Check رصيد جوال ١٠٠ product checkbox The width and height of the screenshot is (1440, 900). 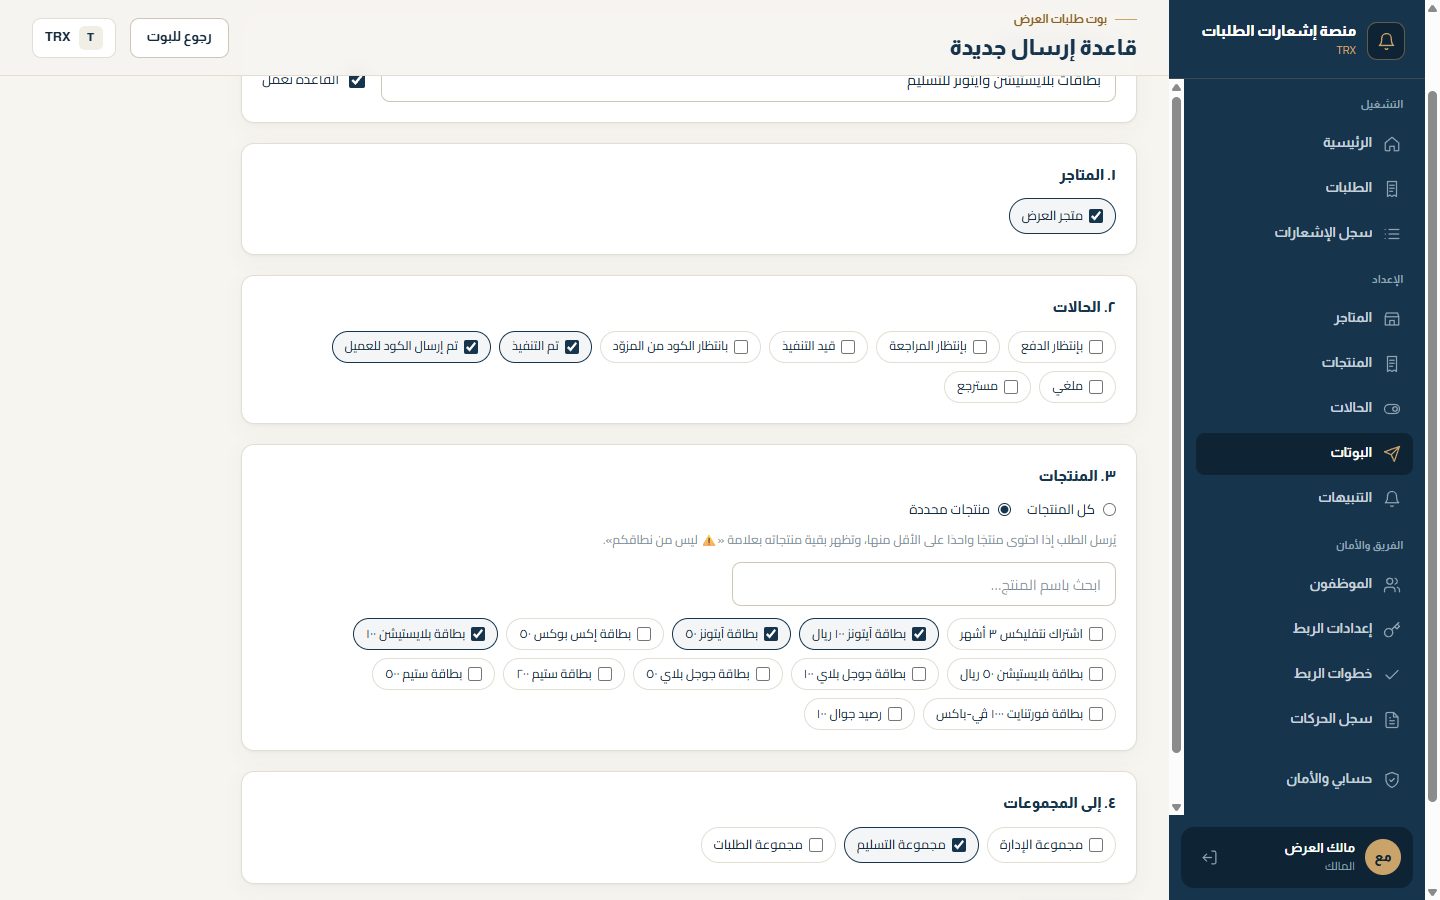click(895, 714)
